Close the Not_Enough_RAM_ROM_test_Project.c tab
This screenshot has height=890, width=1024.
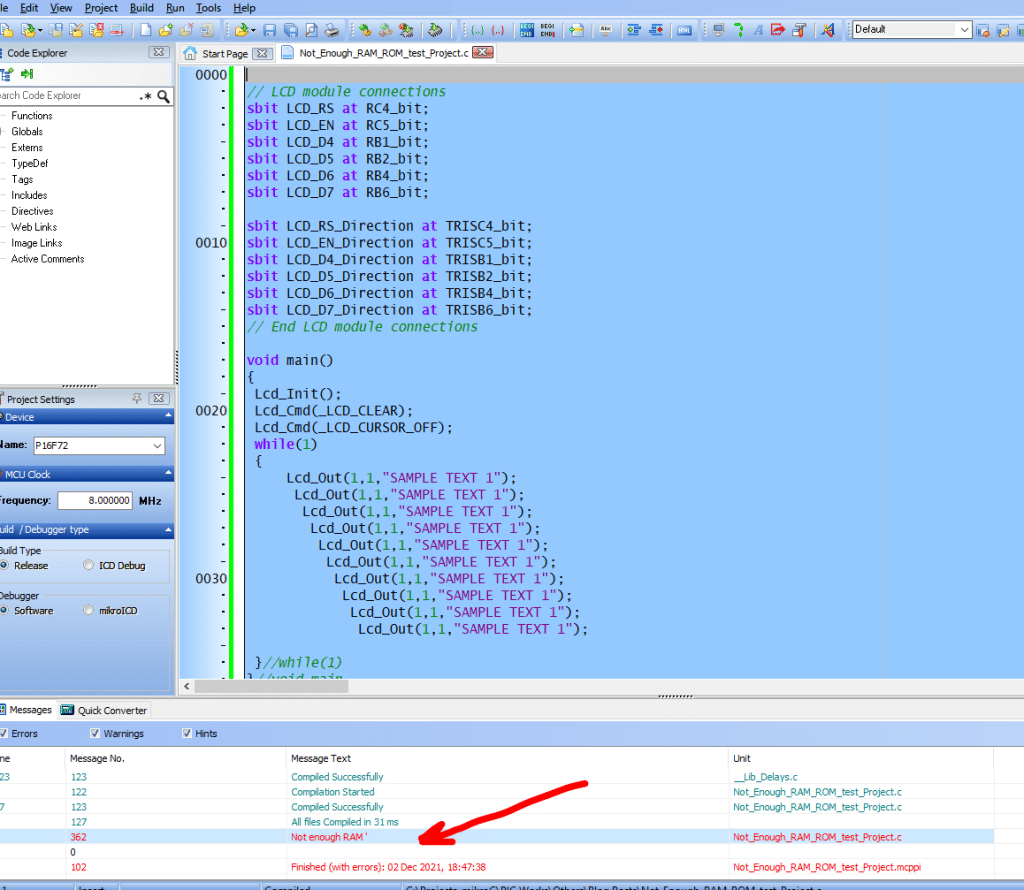click(483, 52)
